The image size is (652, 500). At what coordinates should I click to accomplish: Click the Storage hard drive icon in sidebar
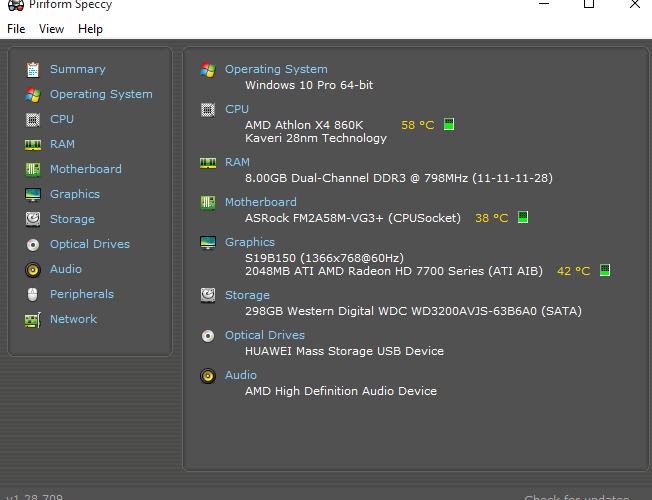[x=33, y=219]
